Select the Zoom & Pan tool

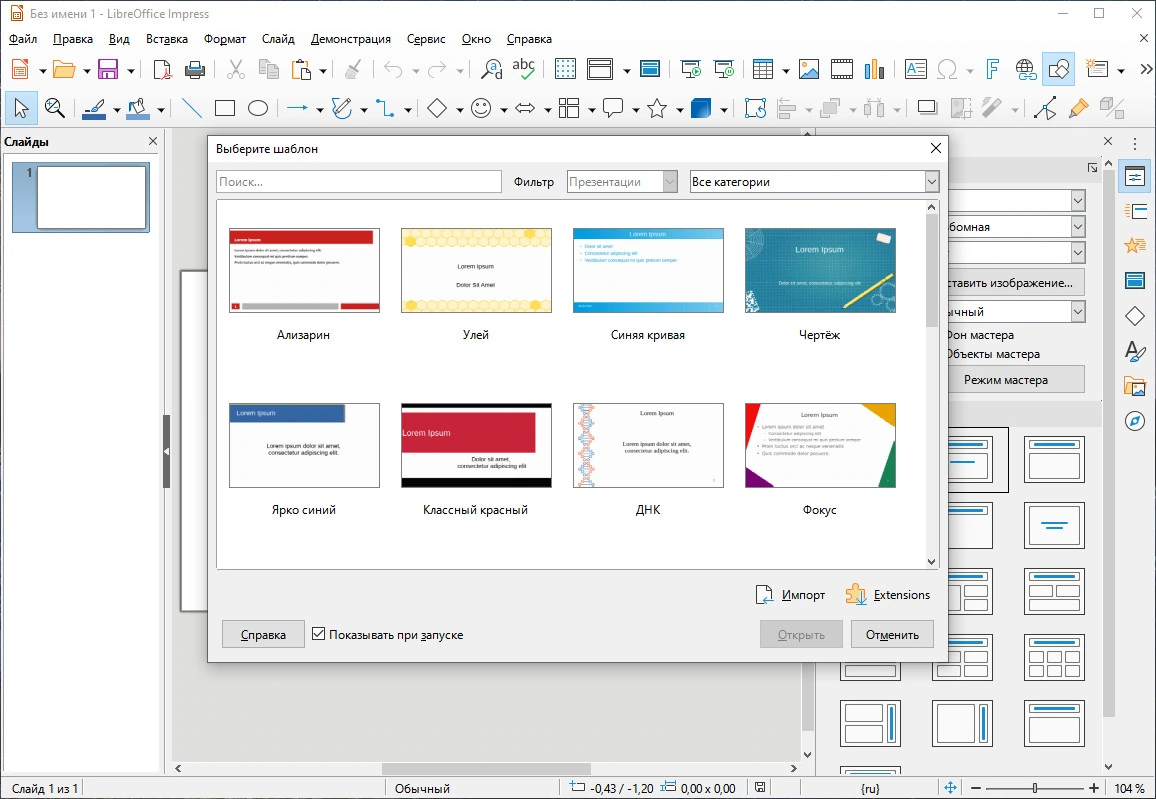coord(55,108)
